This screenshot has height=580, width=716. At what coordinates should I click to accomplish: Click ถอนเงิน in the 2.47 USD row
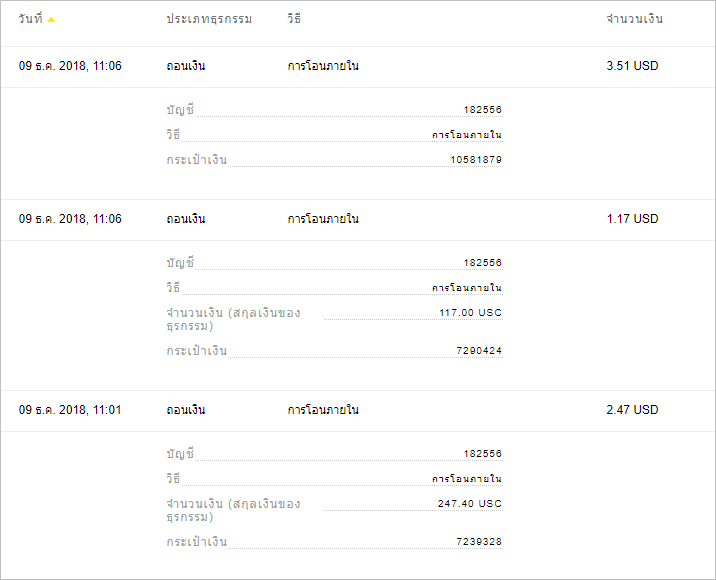coord(186,410)
